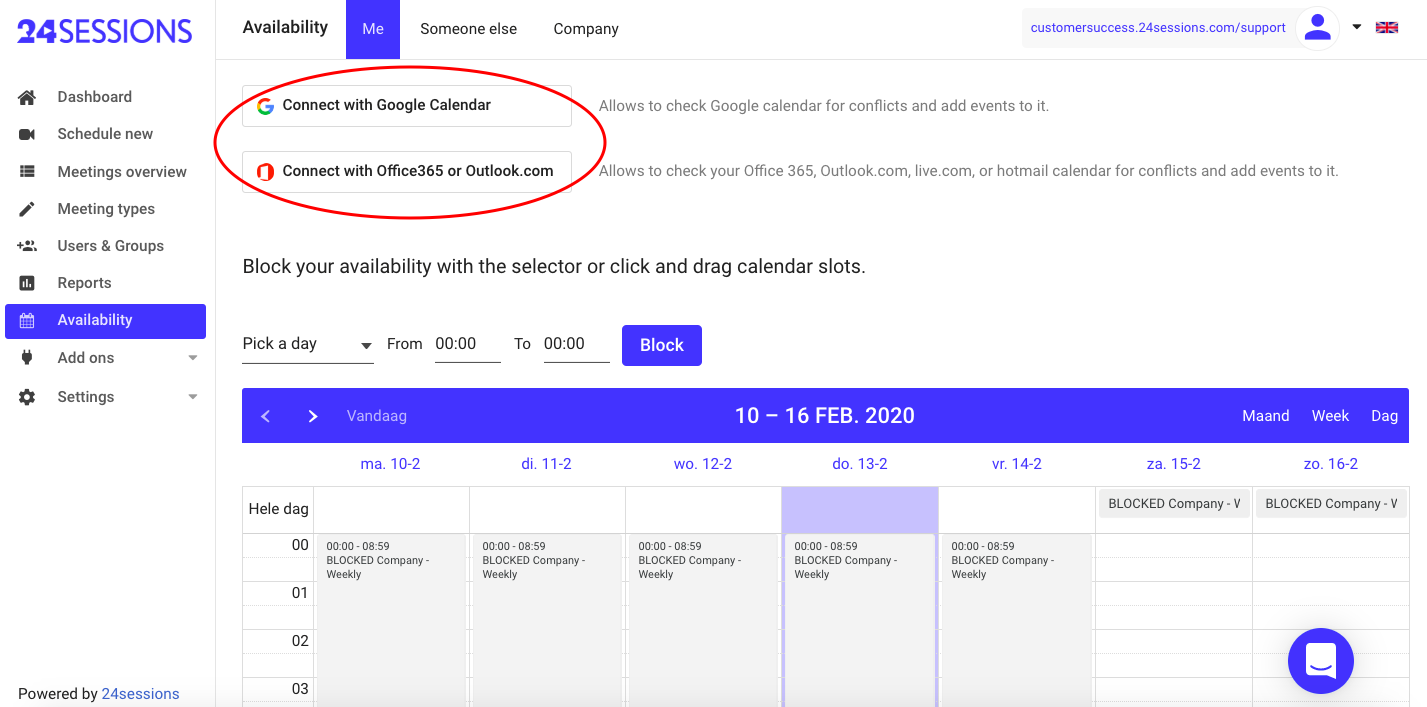Select the UK flag language icon
The width and height of the screenshot is (1427, 707).
coord(1387,28)
